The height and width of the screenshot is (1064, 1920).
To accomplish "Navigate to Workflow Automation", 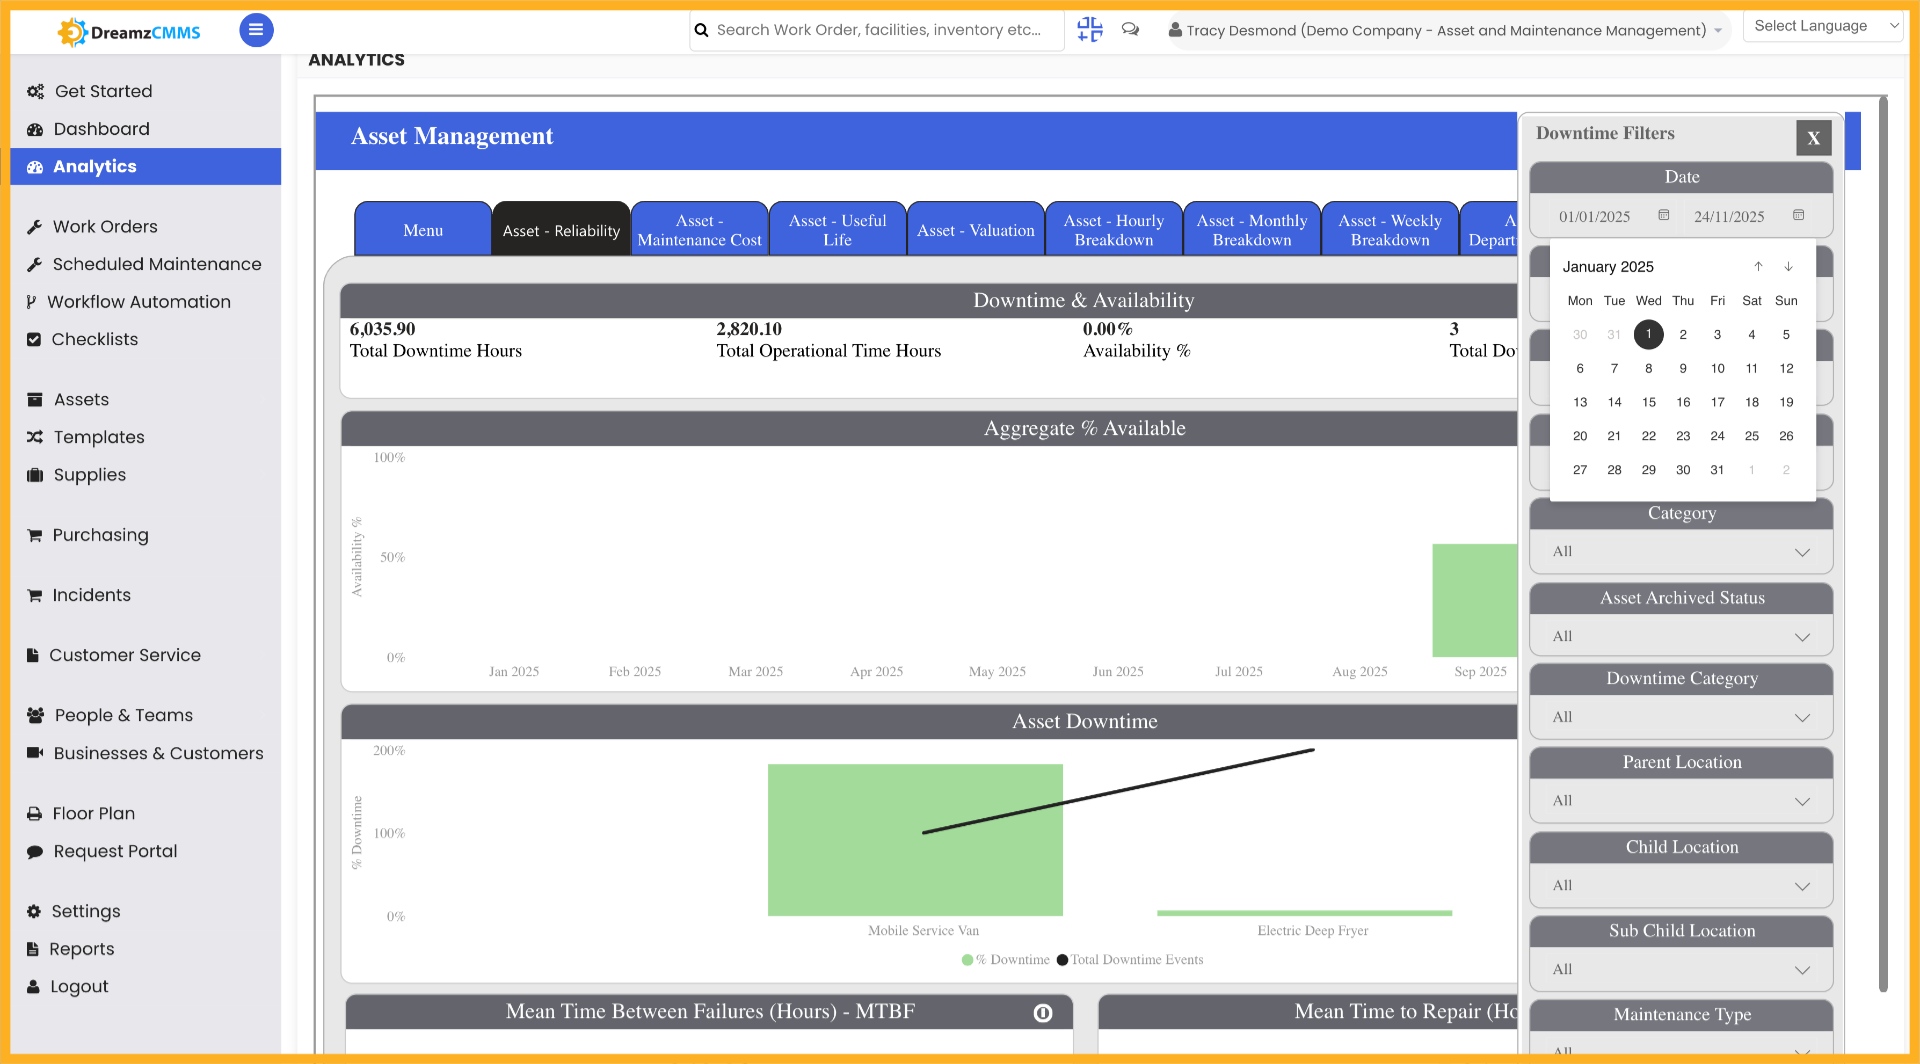I will [x=140, y=301].
